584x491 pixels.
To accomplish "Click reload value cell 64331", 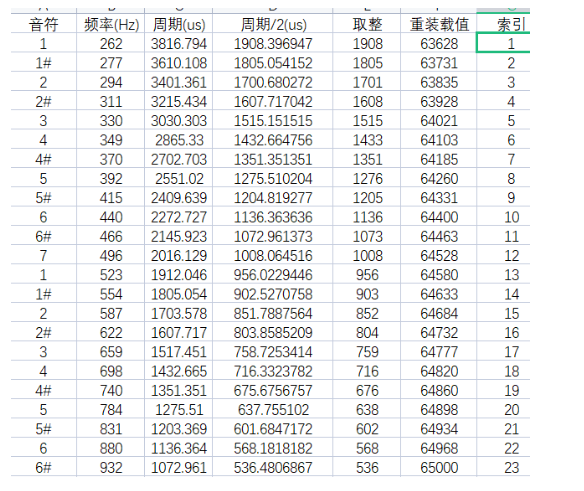I will click(439, 197).
